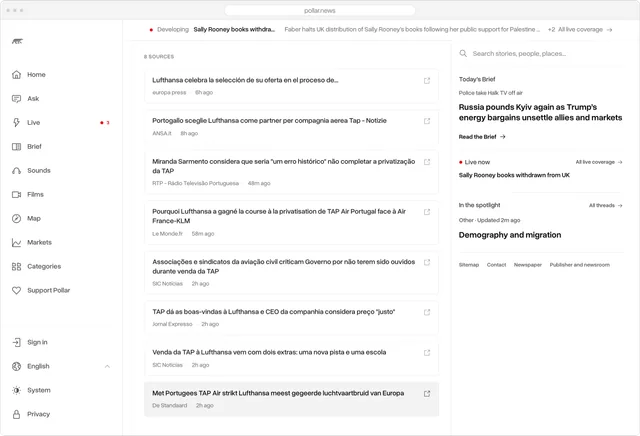The width and height of the screenshot is (640, 436).
Task: Open the Map compass icon
Action: click(16, 218)
